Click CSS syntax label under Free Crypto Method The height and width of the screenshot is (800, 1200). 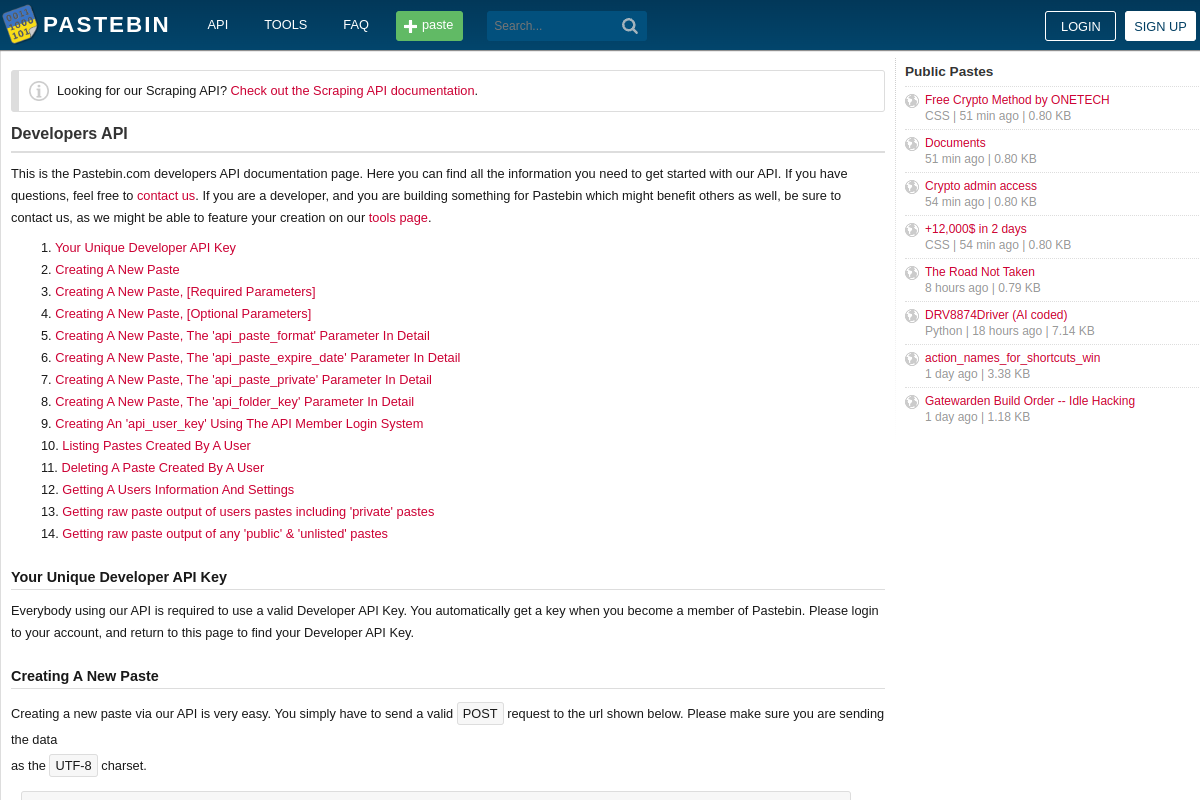pyautogui.click(x=937, y=116)
